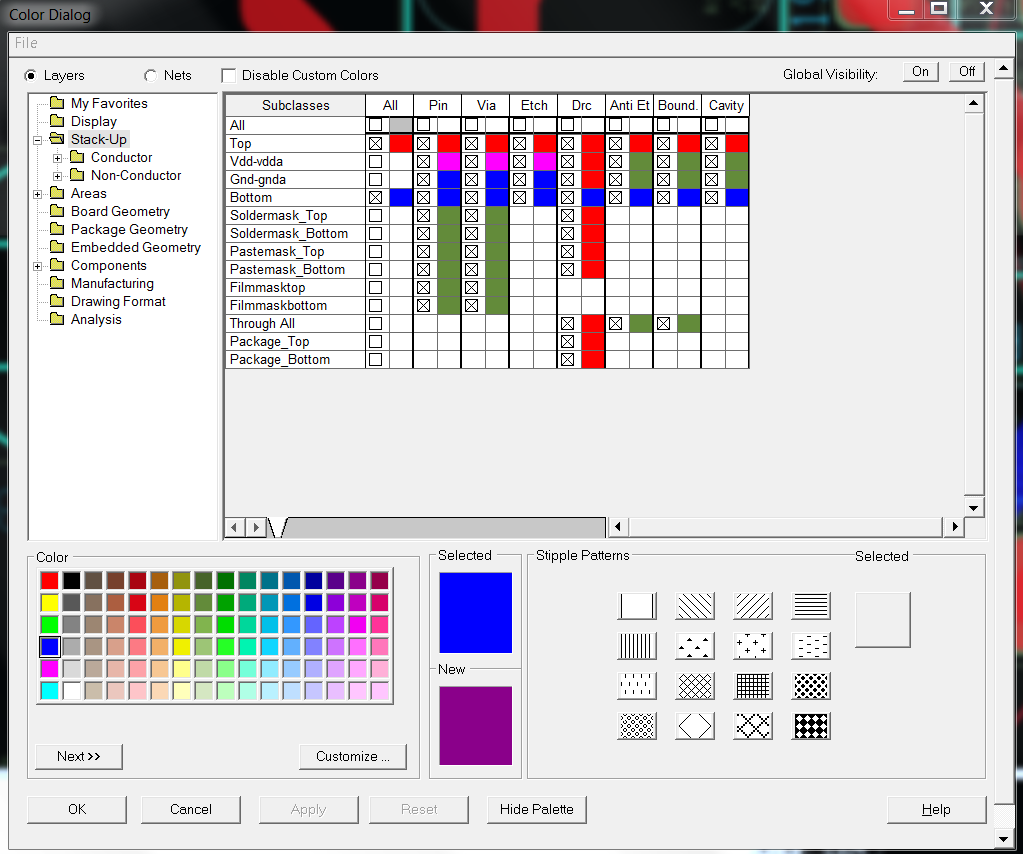This screenshot has width=1023, height=854.
Task: Choose the grid crosshatch stipple pattern
Action: point(753,686)
